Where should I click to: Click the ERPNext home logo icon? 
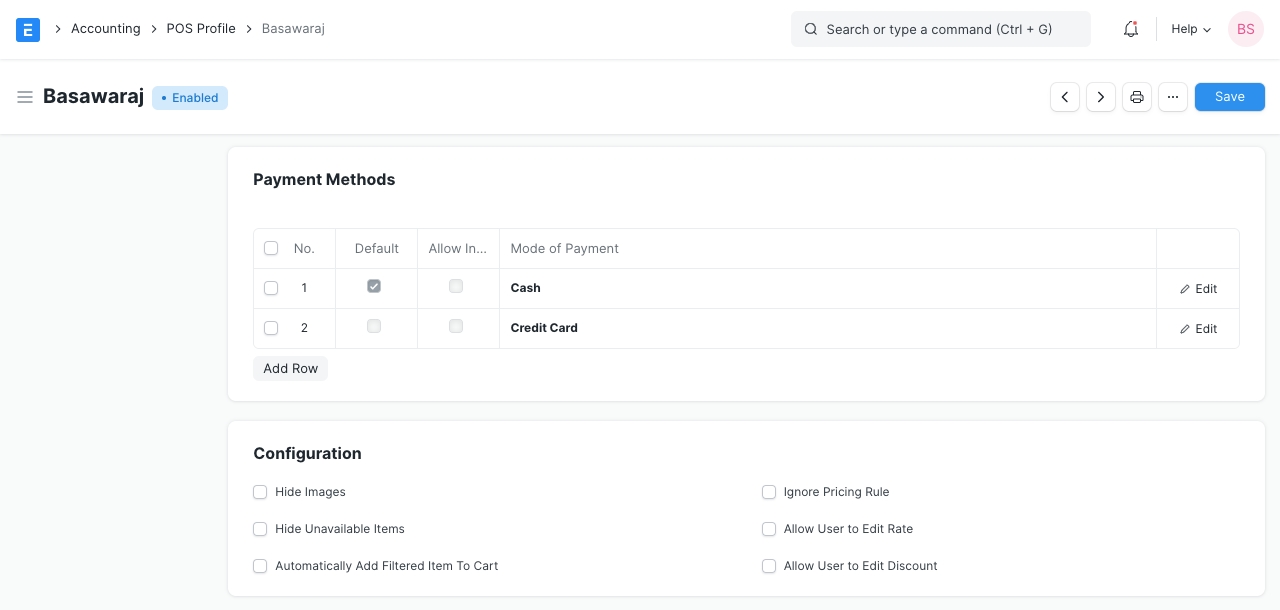point(28,29)
